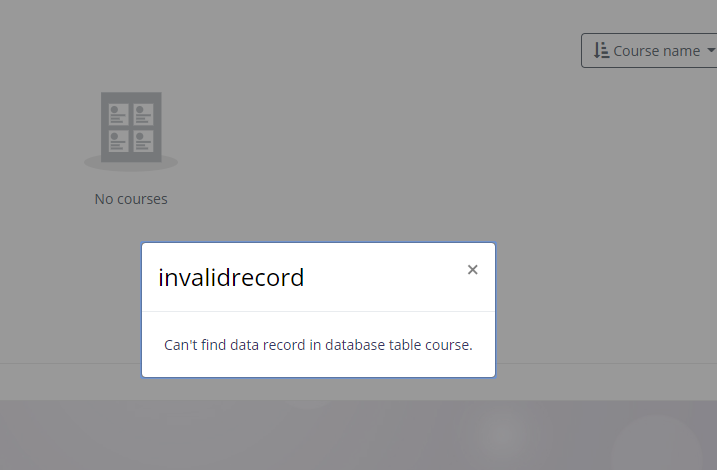Click the No courses placeholder image

pos(131,132)
